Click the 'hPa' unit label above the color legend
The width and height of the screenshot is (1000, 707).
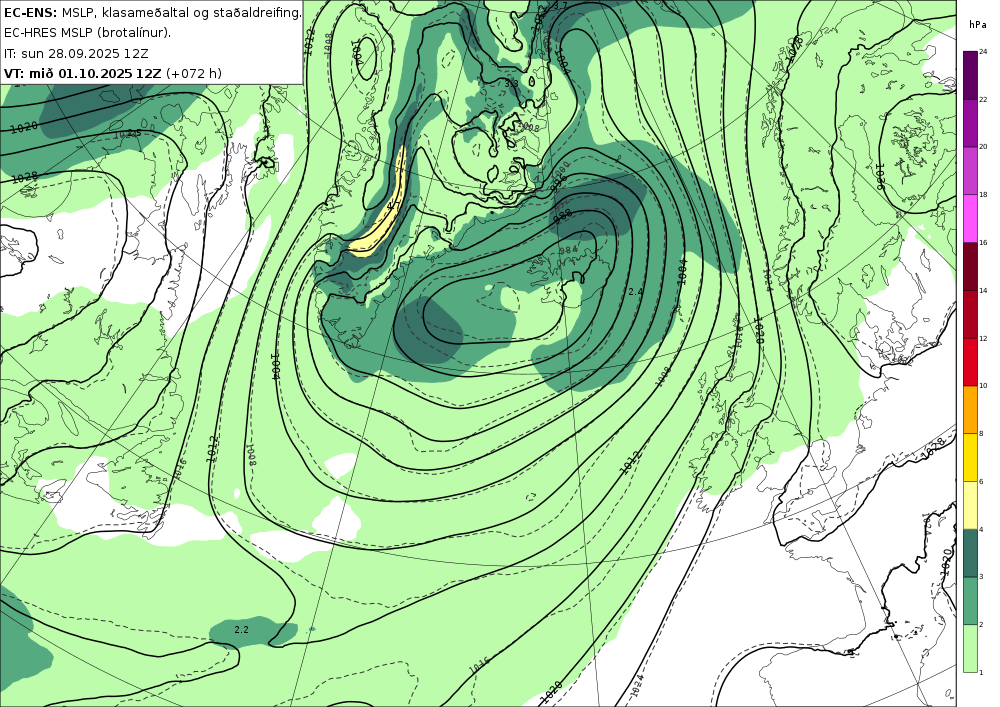978,24
